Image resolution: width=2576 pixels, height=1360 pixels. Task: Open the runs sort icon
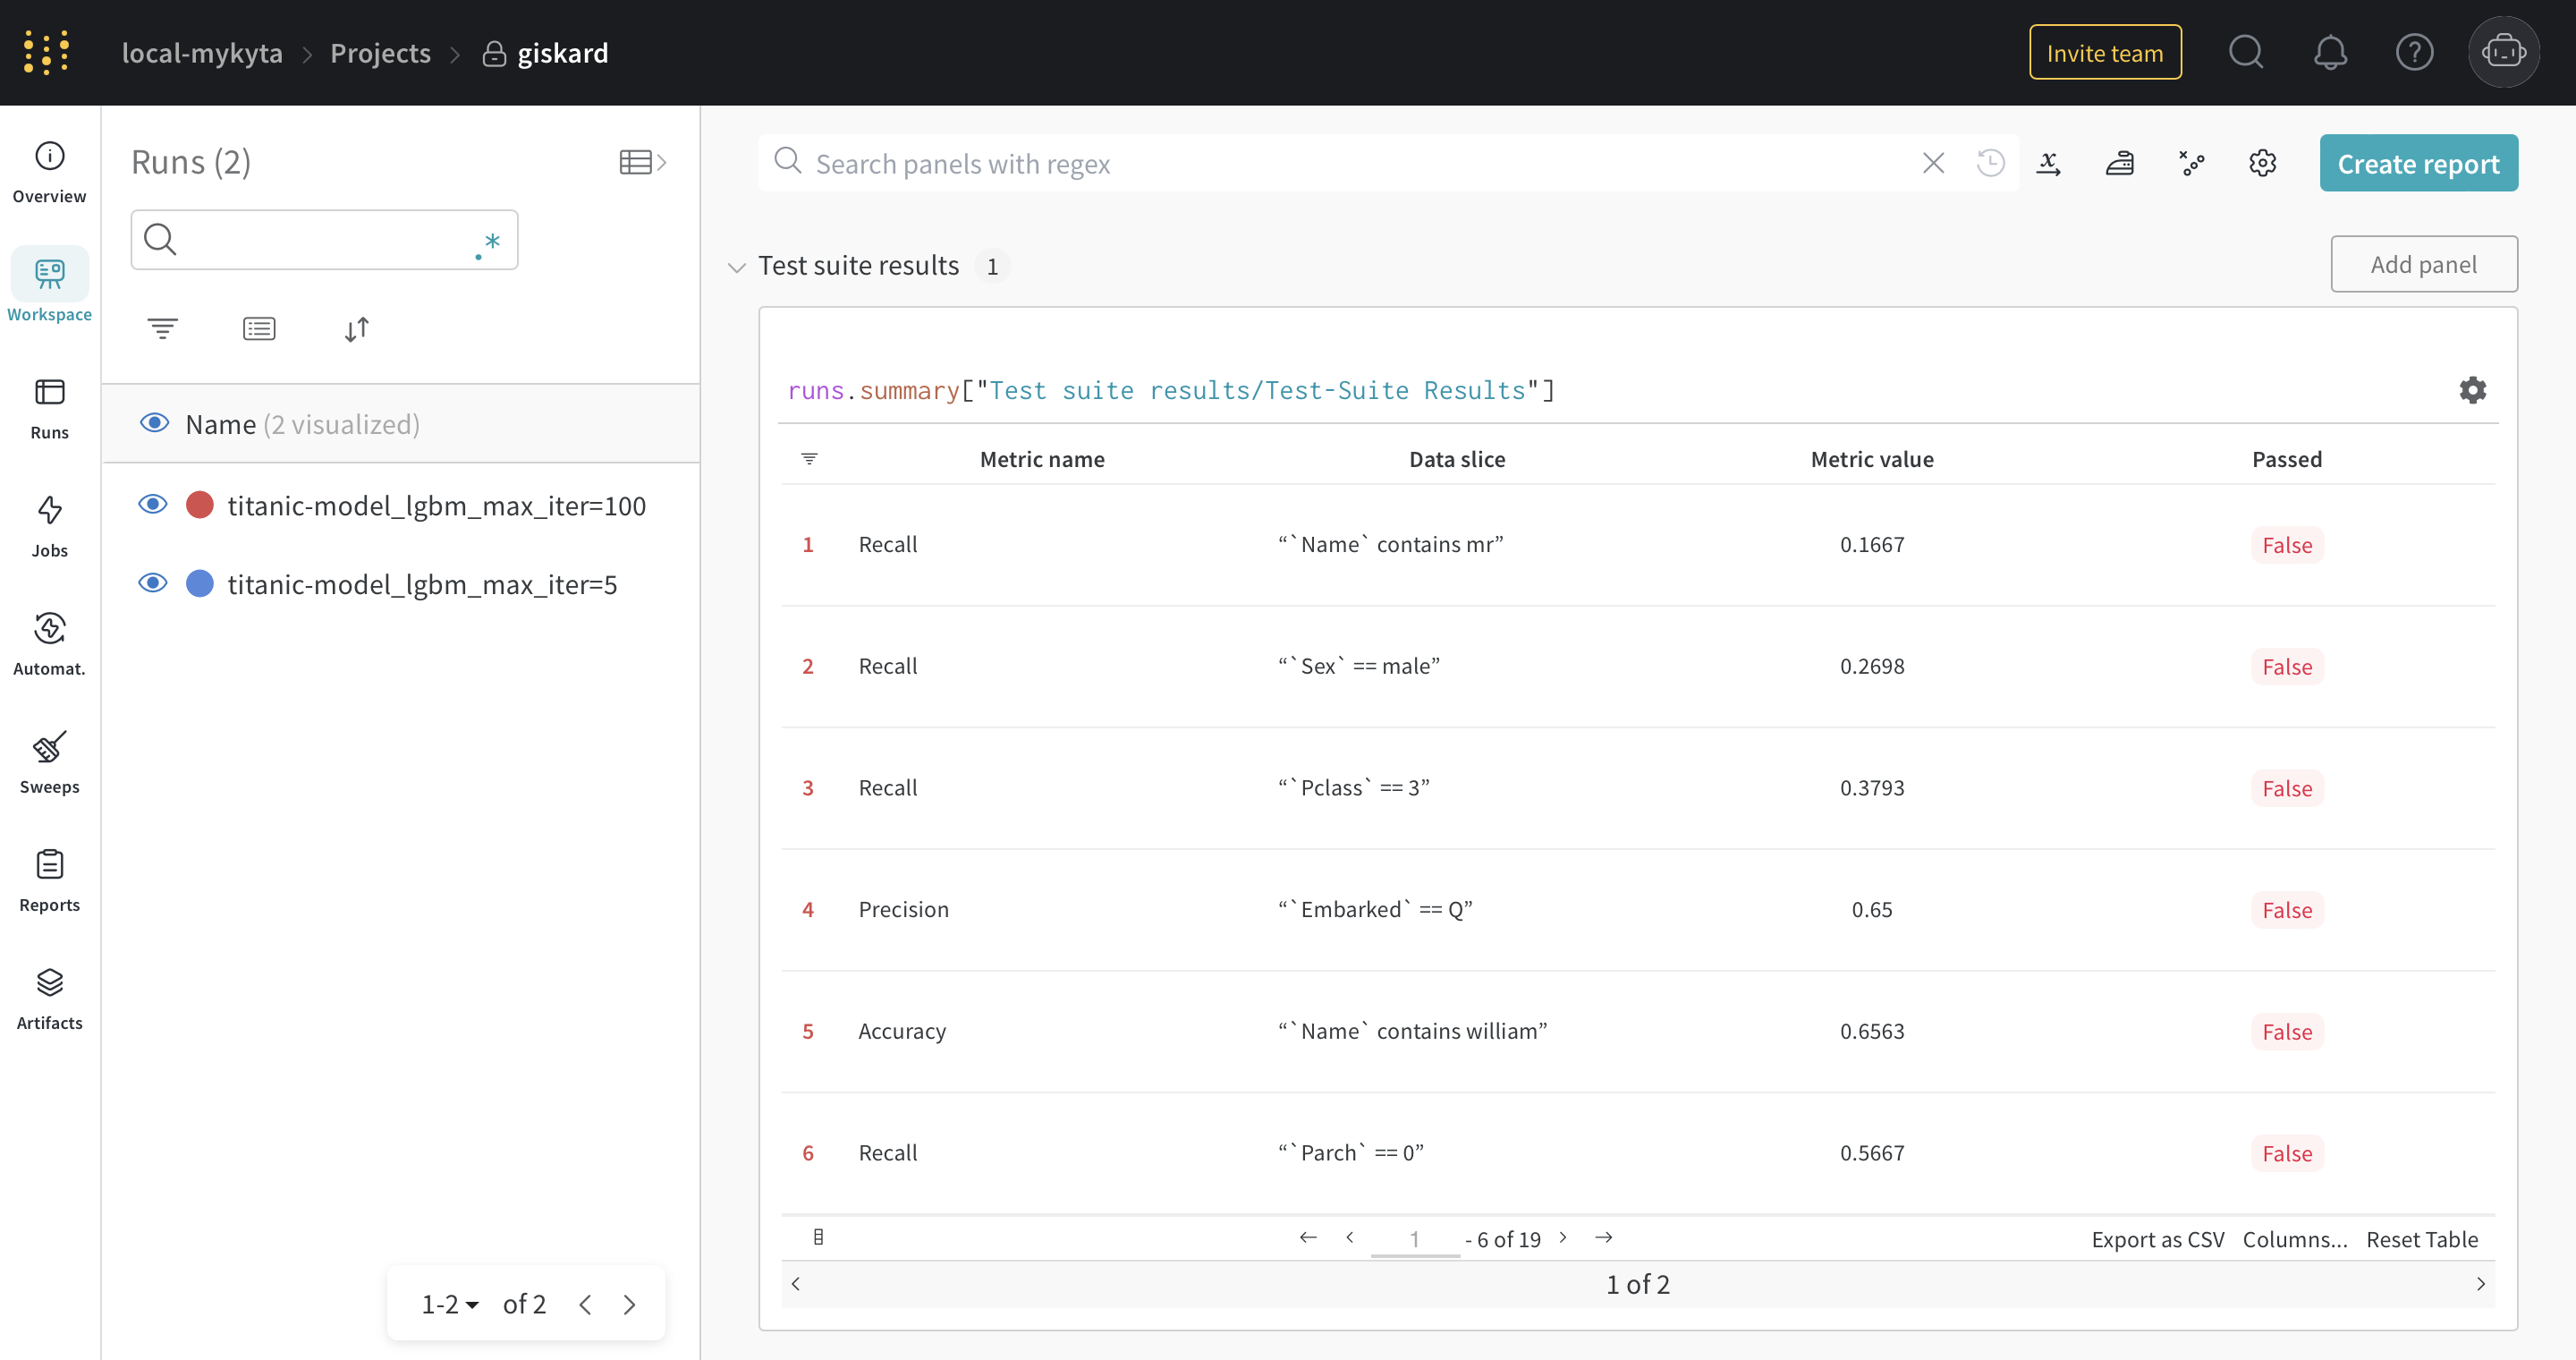pyautogui.click(x=357, y=329)
